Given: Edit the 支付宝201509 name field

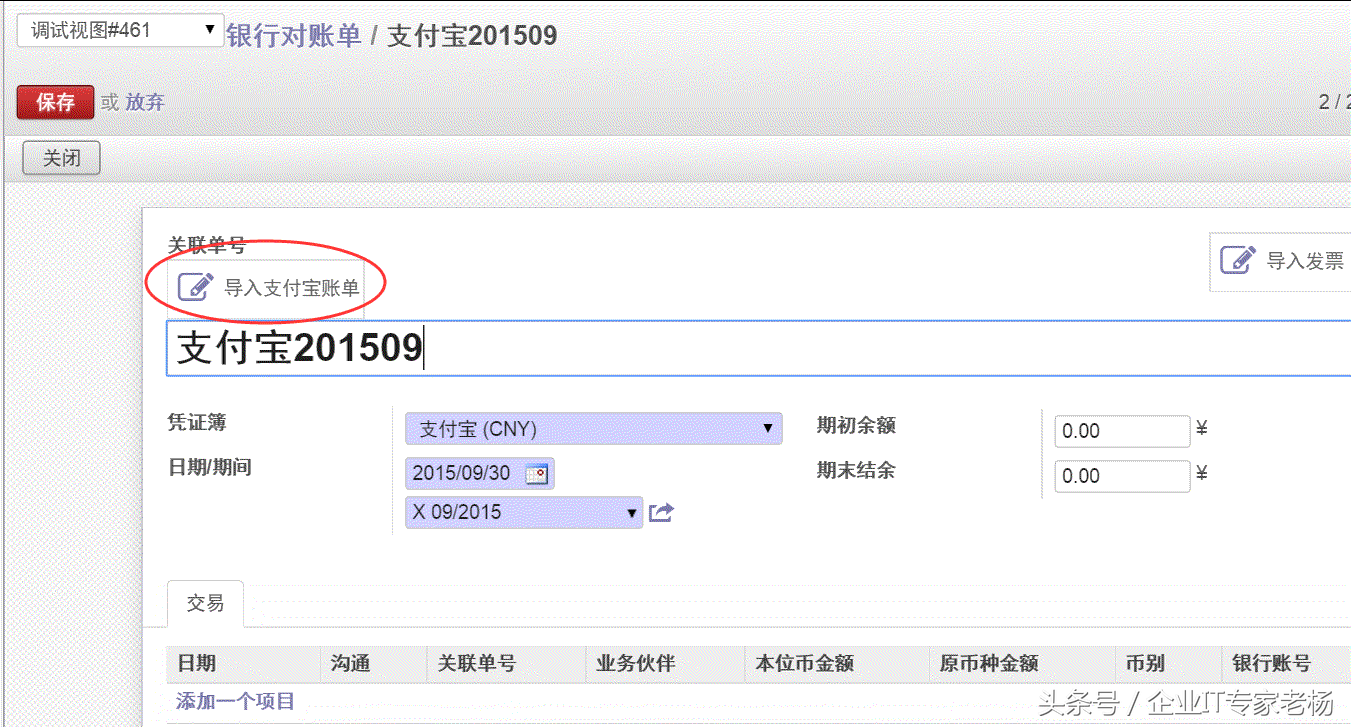Looking at the screenshot, I should pos(758,348).
